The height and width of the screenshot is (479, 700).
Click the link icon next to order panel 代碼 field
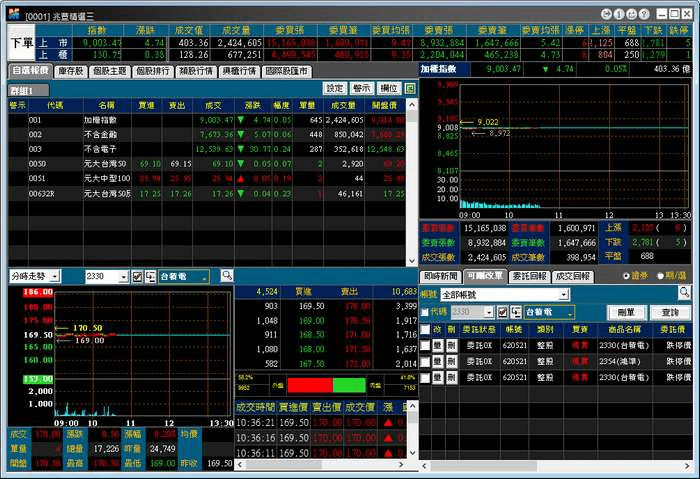(x=517, y=312)
